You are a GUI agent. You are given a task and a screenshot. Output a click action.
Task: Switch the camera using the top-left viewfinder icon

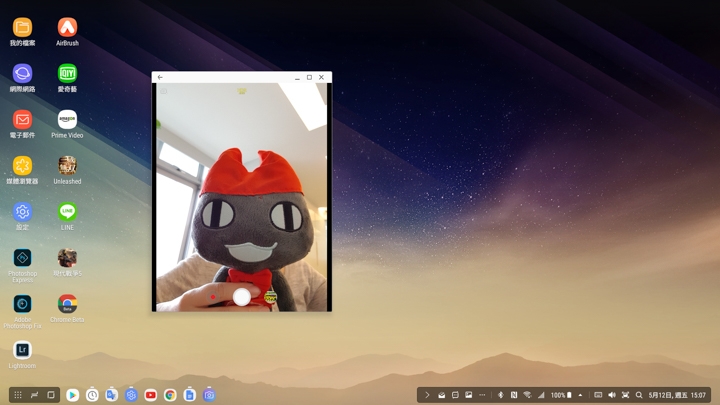(163, 91)
